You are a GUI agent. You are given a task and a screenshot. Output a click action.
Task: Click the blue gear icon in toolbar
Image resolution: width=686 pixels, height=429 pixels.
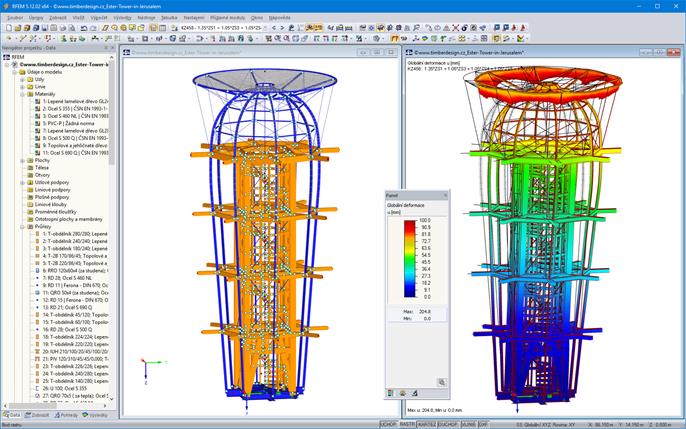pyautogui.click(x=371, y=28)
